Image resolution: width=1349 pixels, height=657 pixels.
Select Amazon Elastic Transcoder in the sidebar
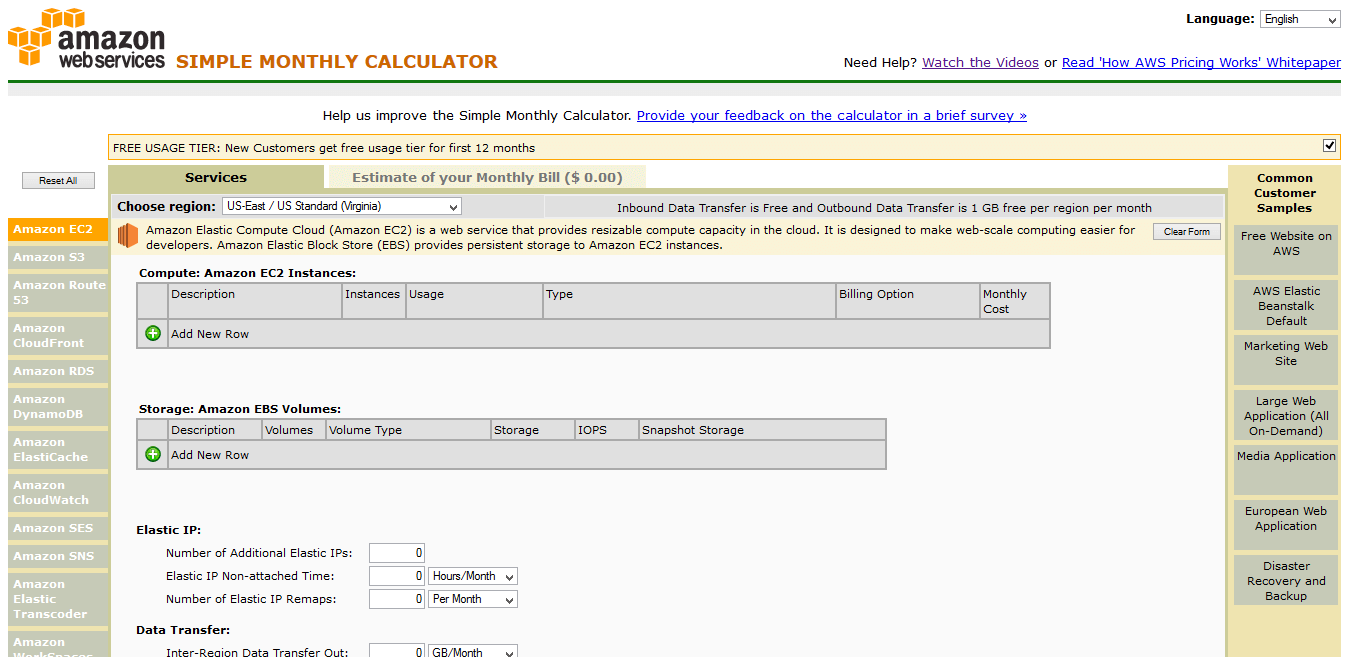[x=58, y=599]
